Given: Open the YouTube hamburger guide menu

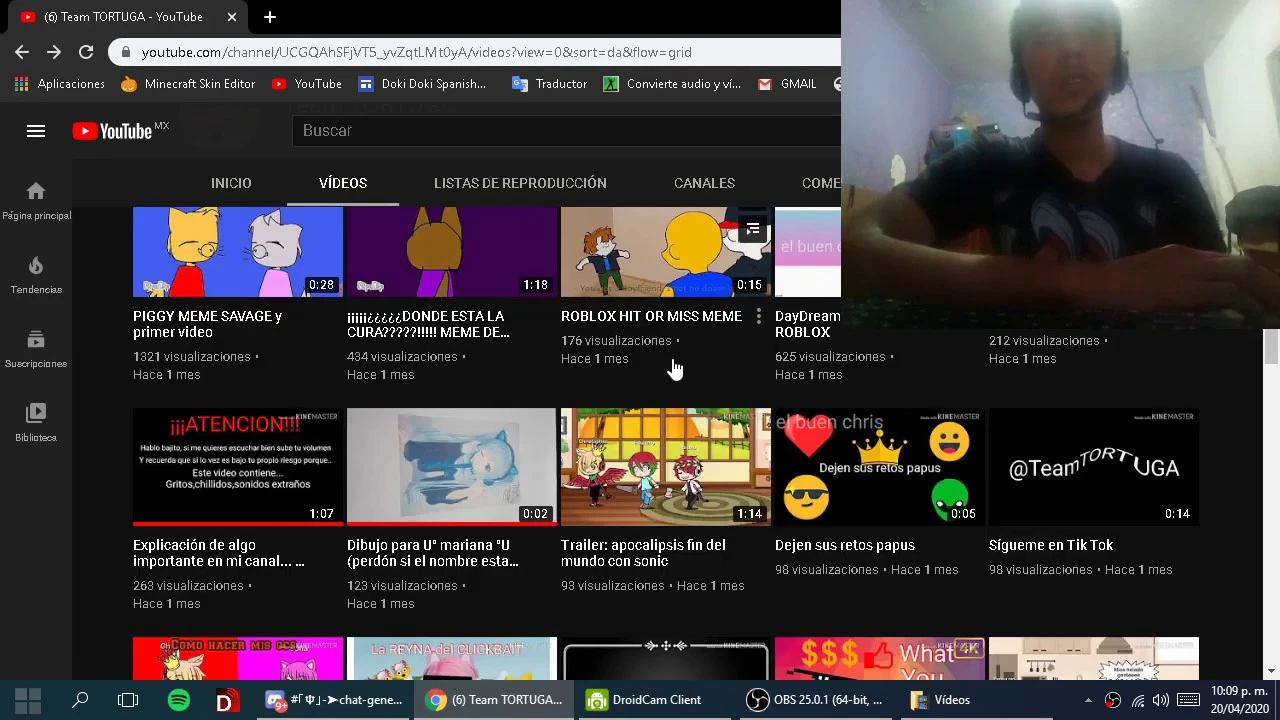Looking at the screenshot, I should click(36, 131).
